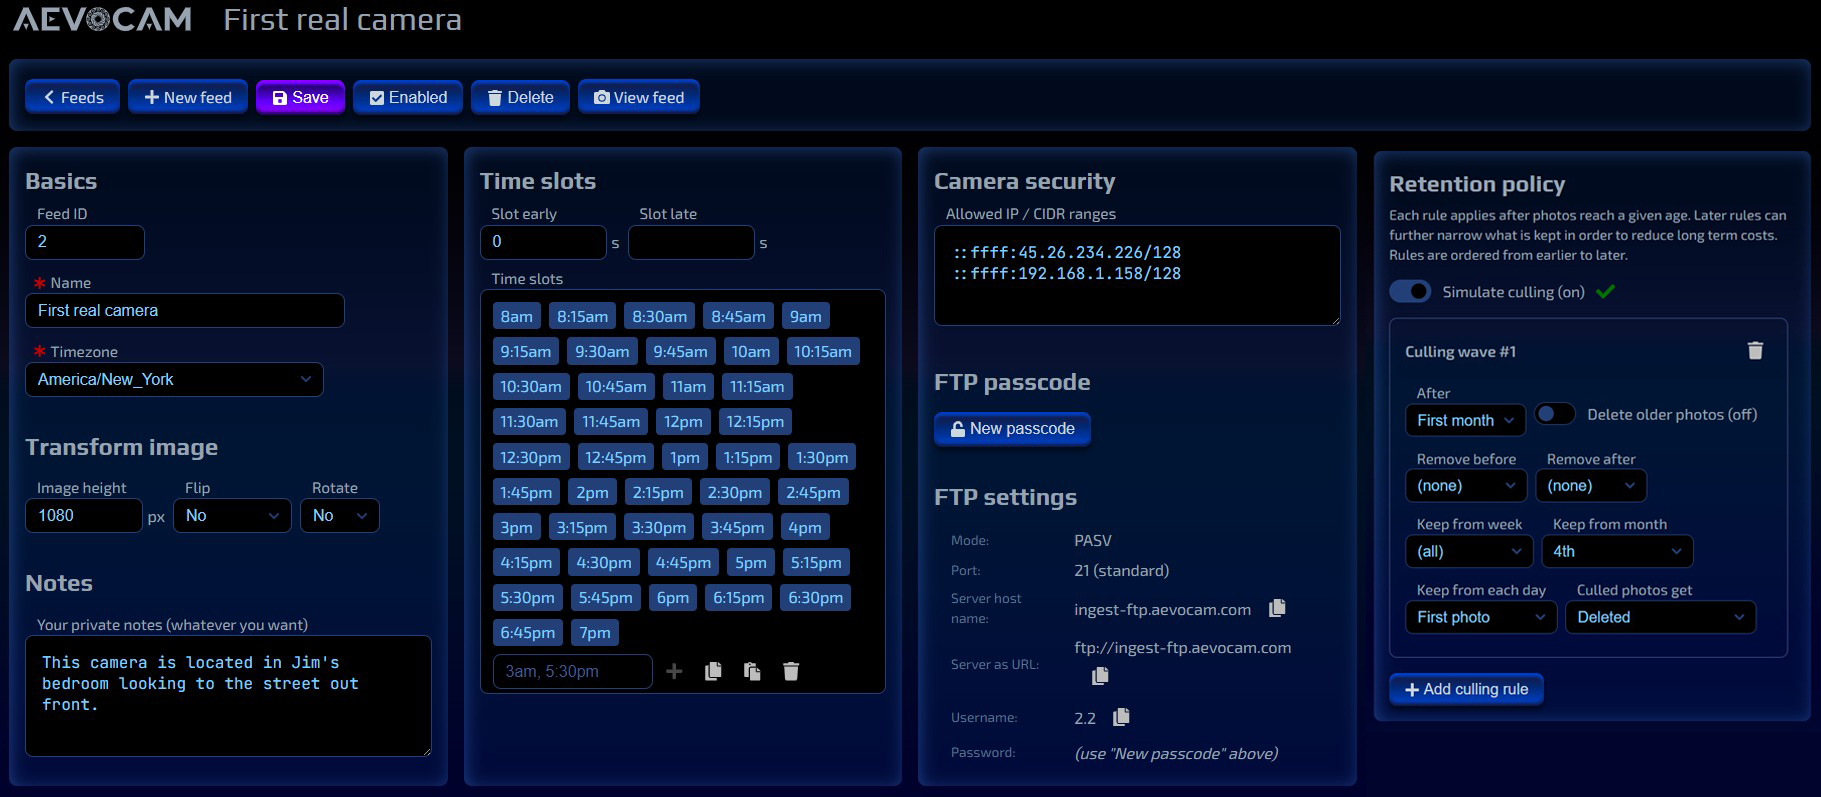The width and height of the screenshot is (1821, 797).
Task: Select the 5:45pm time slot
Action: (605, 597)
